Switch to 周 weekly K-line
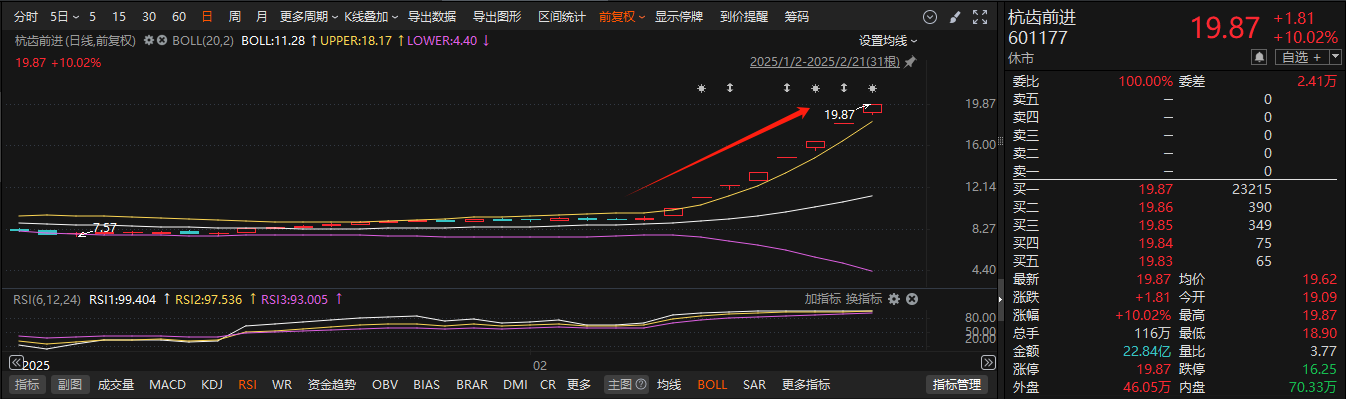Screen dimensions: 1346x399 [234, 17]
